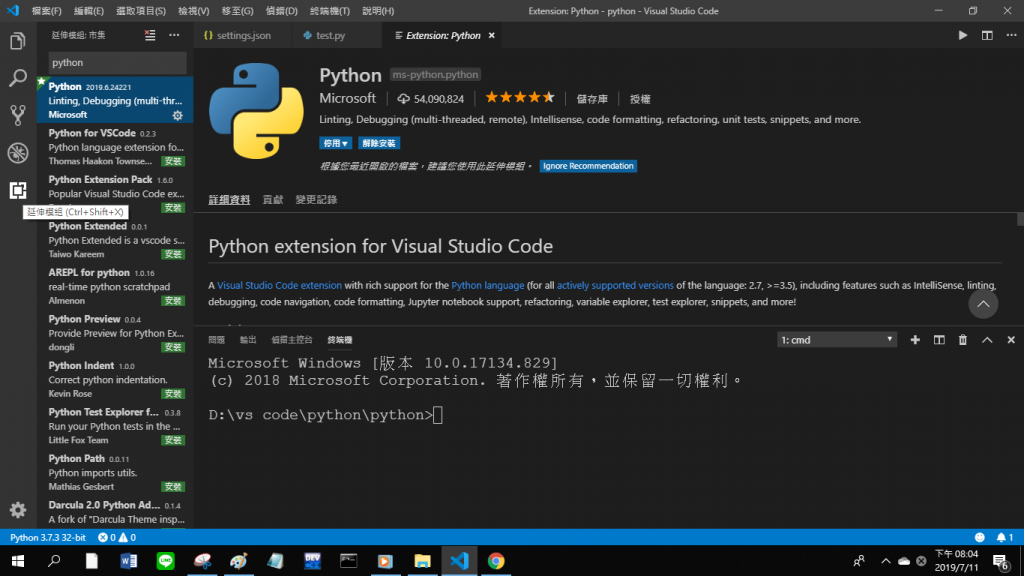The image size is (1024, 576).
Task: Split the terminal panel
Action: (939, 340)
